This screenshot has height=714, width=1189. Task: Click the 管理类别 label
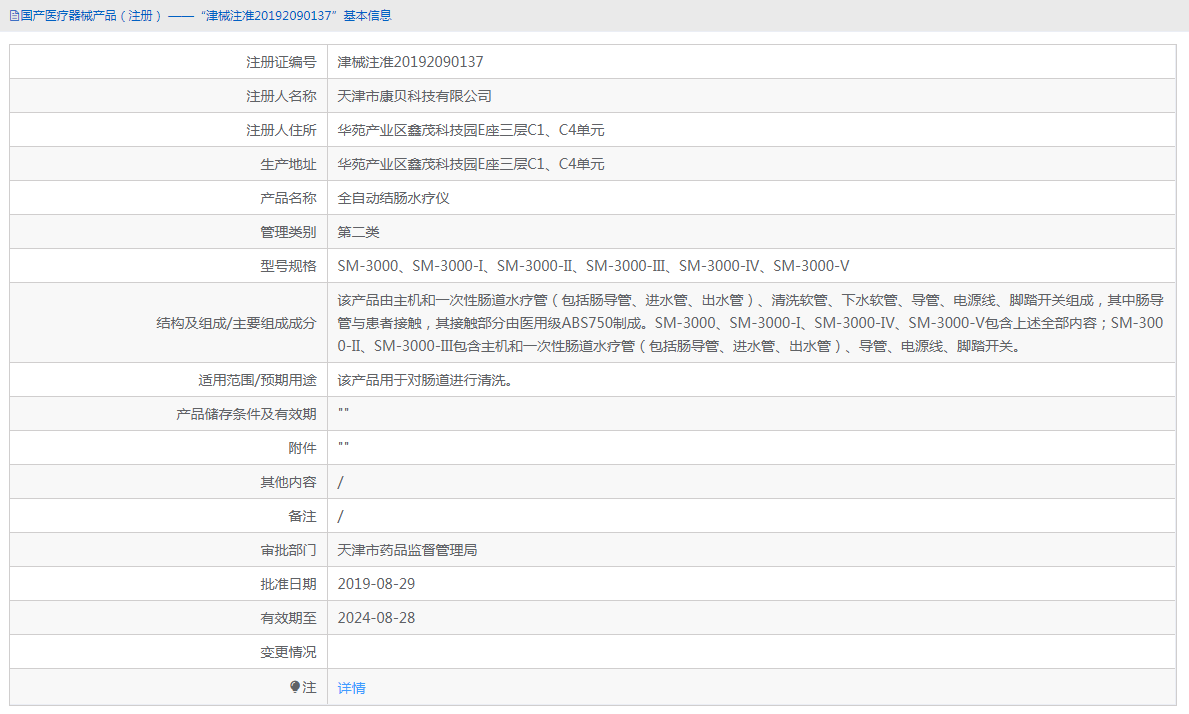point(288,232)
